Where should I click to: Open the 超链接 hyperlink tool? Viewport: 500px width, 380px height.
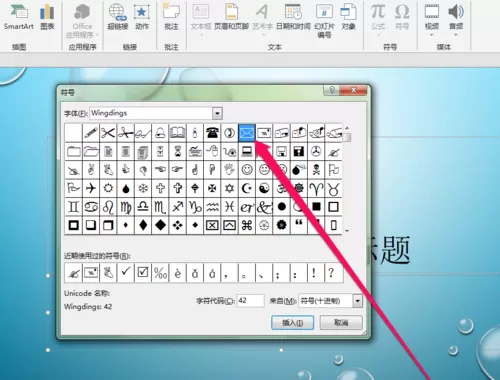pos(118,17)
